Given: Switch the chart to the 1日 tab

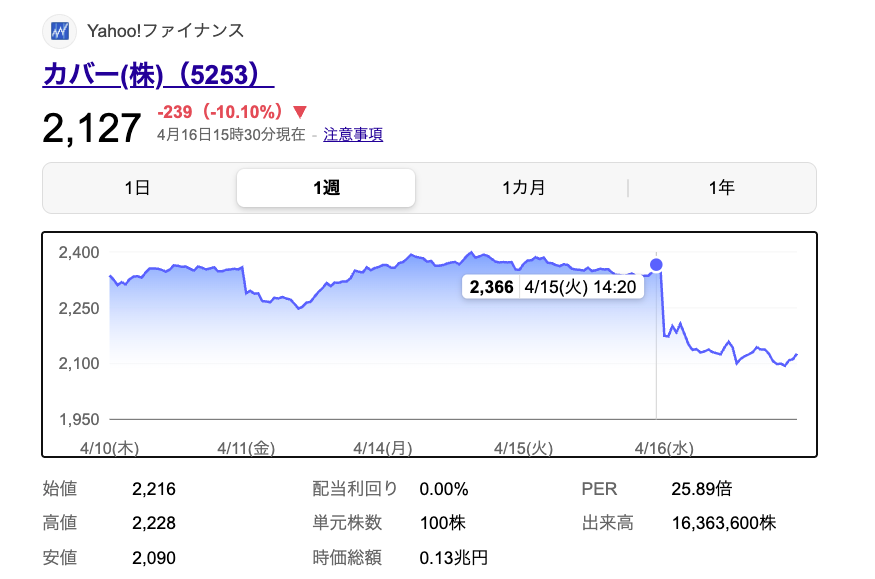Looking at the screenshot, I should (x=137, y=188).
